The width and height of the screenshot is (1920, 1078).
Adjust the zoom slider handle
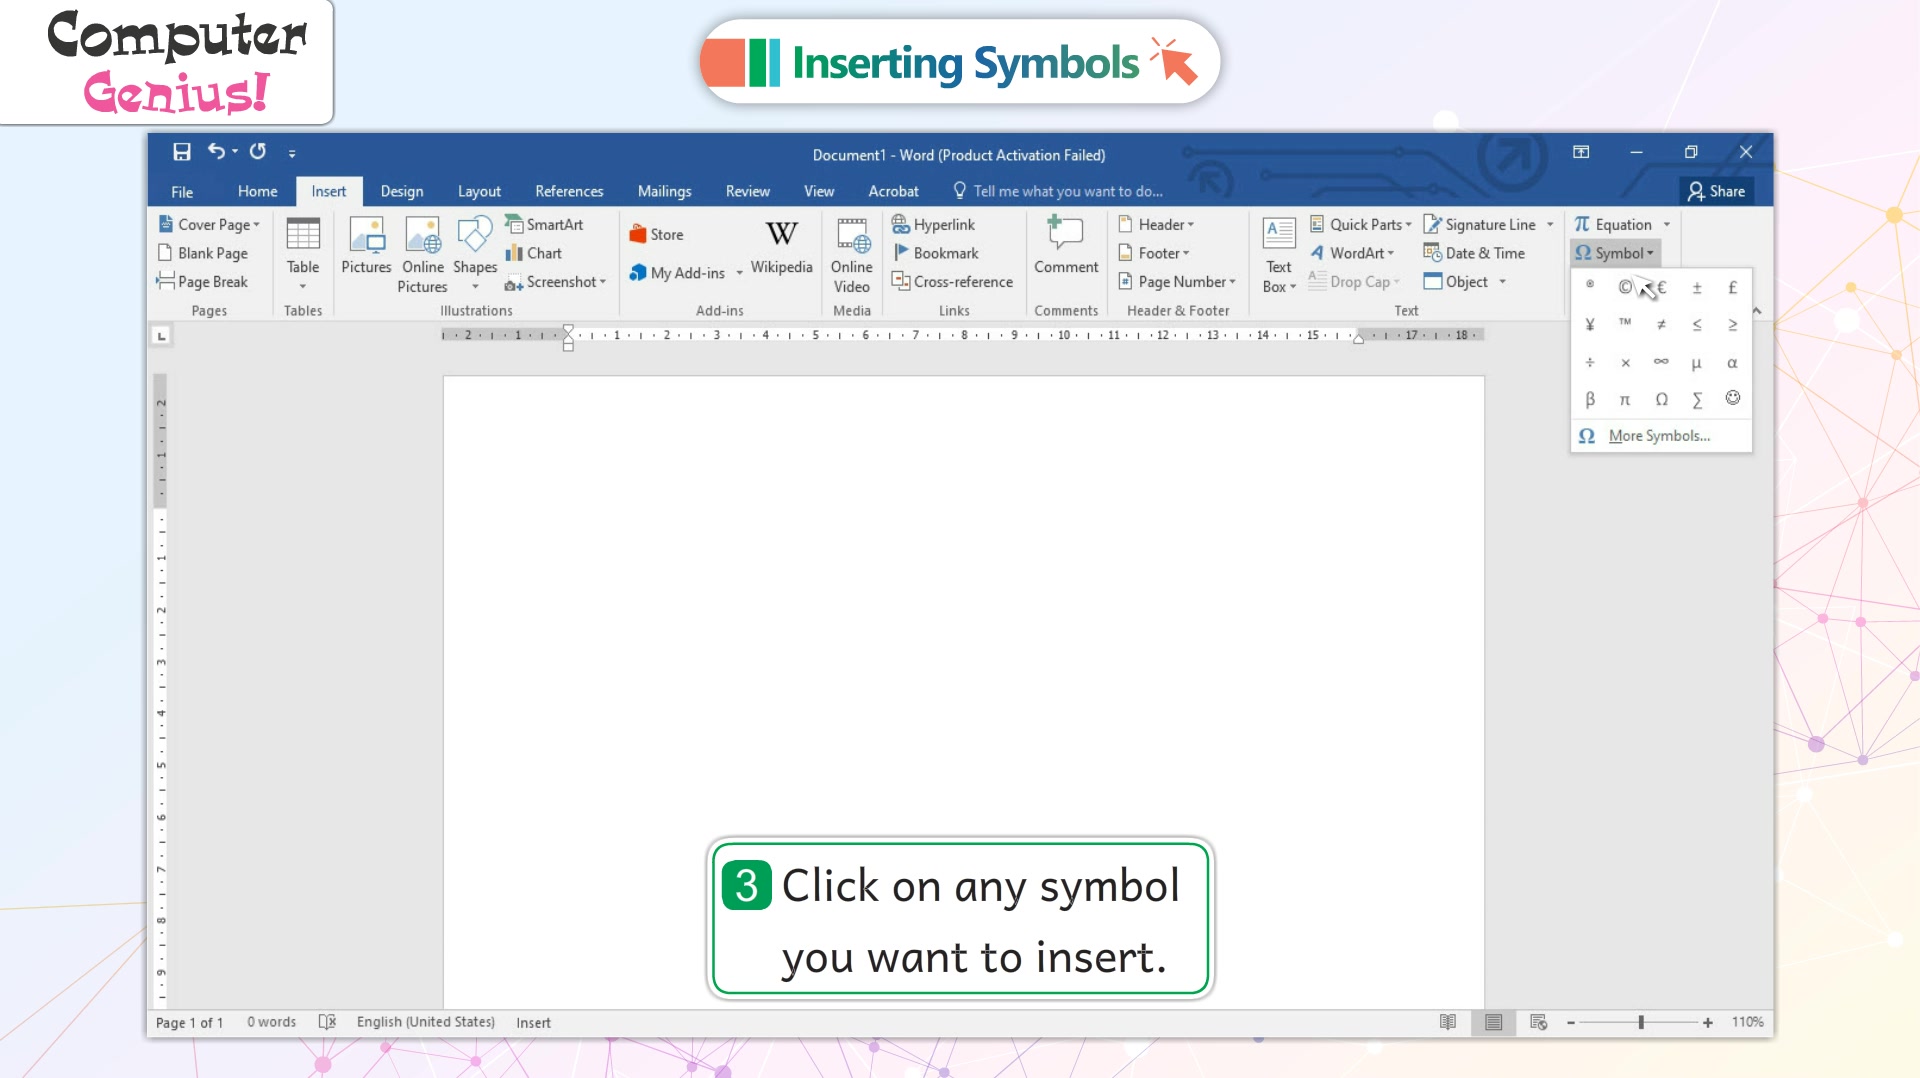click(x=1641, y=1022)
